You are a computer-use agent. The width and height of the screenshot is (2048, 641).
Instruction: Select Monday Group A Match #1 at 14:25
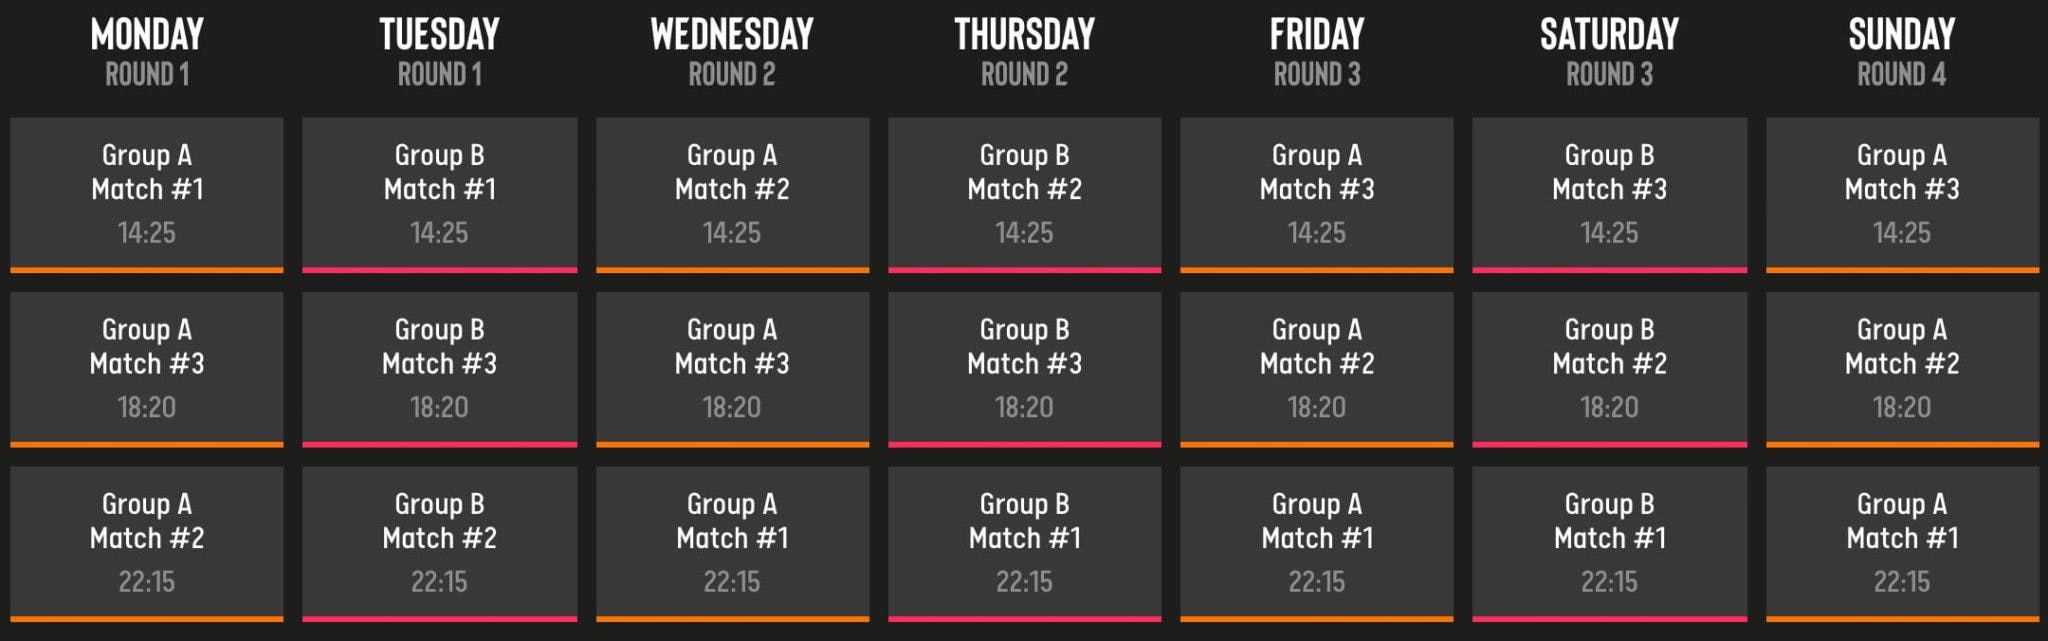coord(147,195)
